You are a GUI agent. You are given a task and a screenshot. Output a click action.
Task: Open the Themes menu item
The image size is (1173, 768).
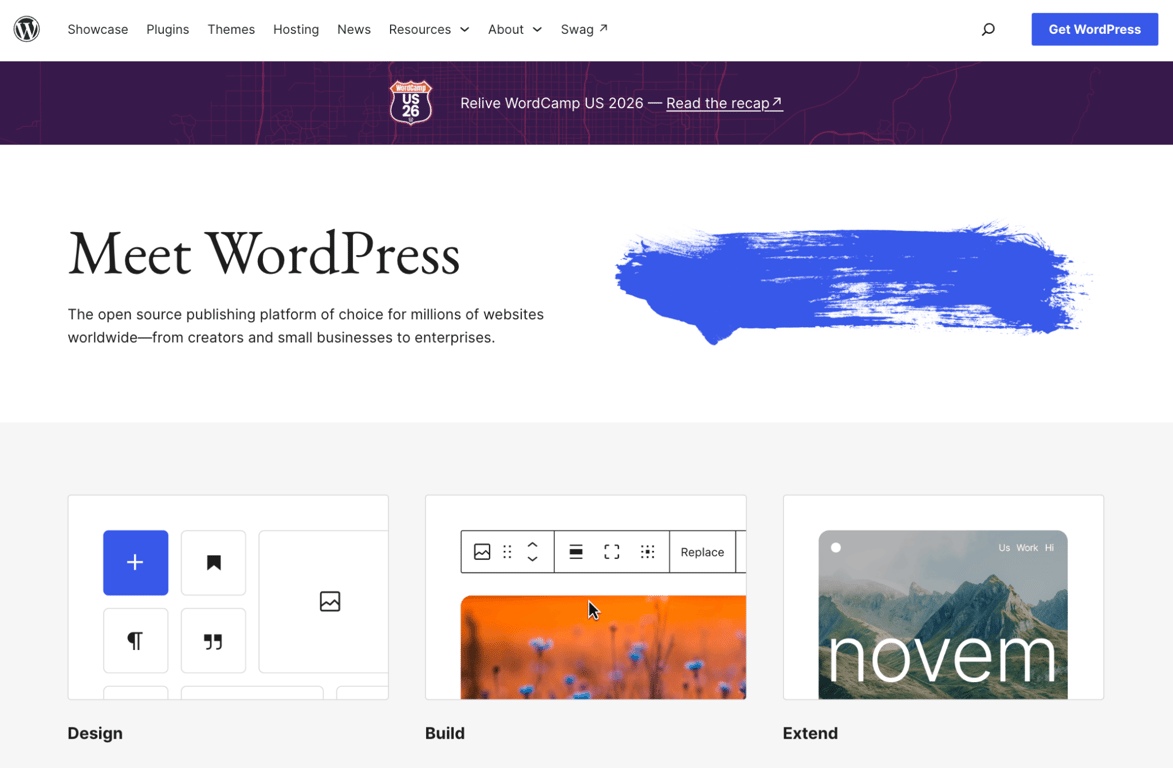pyautogui.click(x=231, y=29)
